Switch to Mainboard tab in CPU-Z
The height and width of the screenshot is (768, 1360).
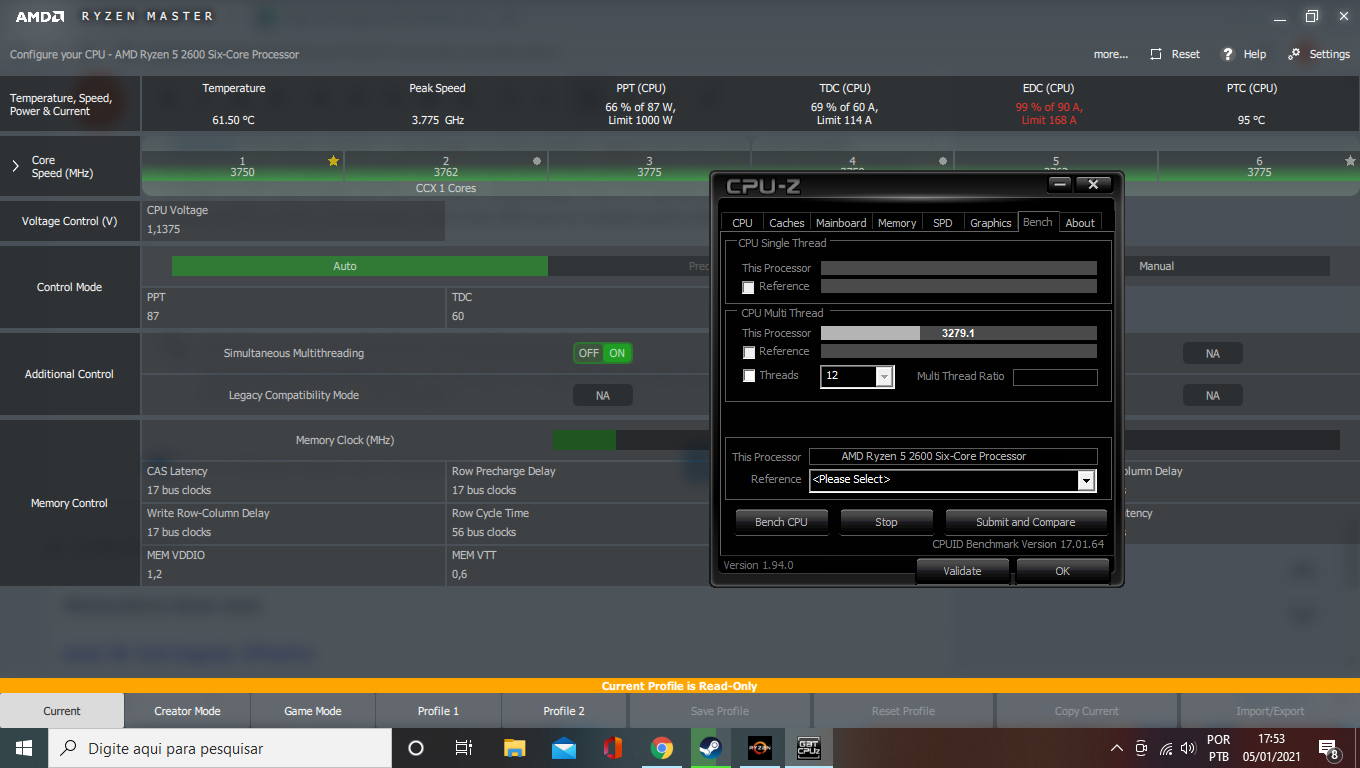pyautogui.click(x=841, y=223)
